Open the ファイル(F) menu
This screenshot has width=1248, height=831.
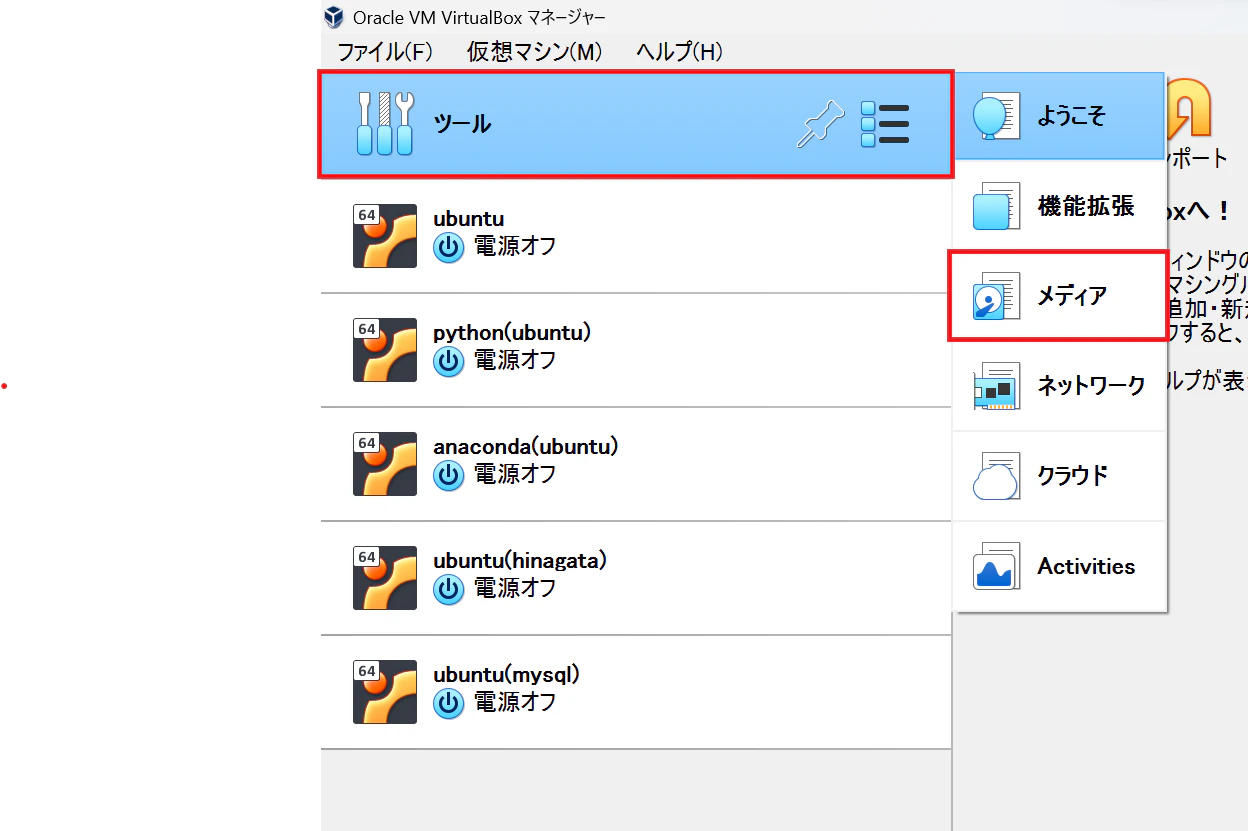pos(385,52)
